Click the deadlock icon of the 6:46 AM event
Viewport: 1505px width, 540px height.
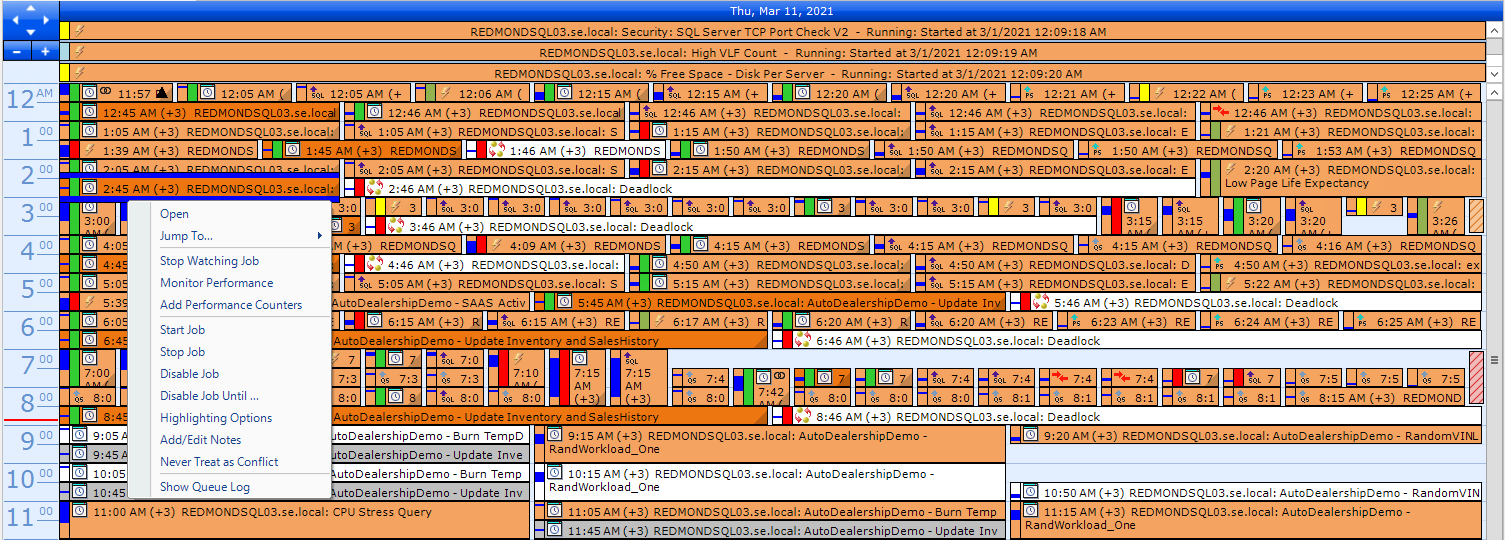tap(803, 340)
